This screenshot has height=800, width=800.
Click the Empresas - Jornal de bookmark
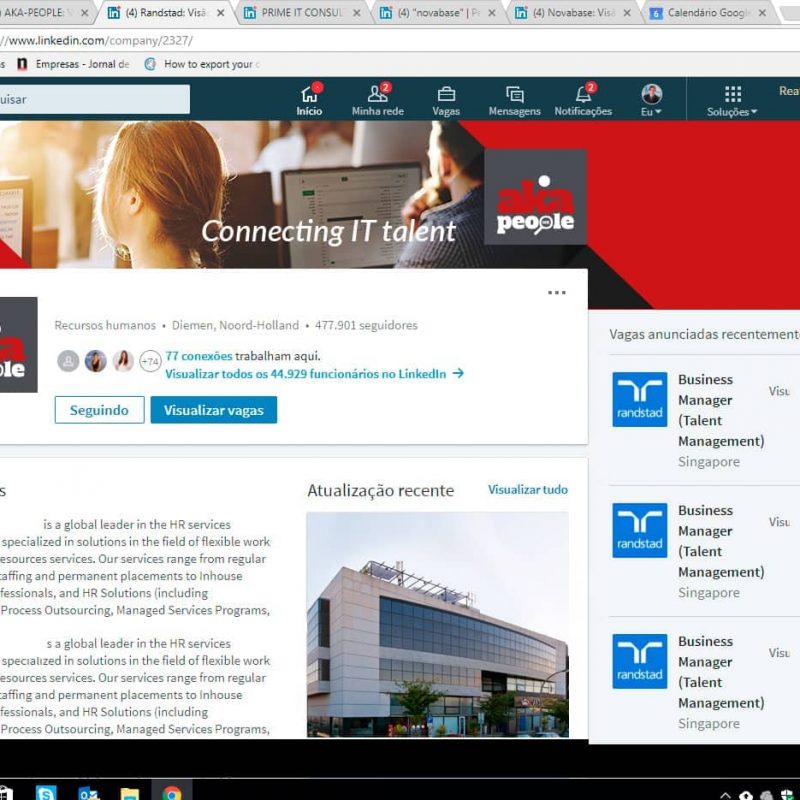73,64
